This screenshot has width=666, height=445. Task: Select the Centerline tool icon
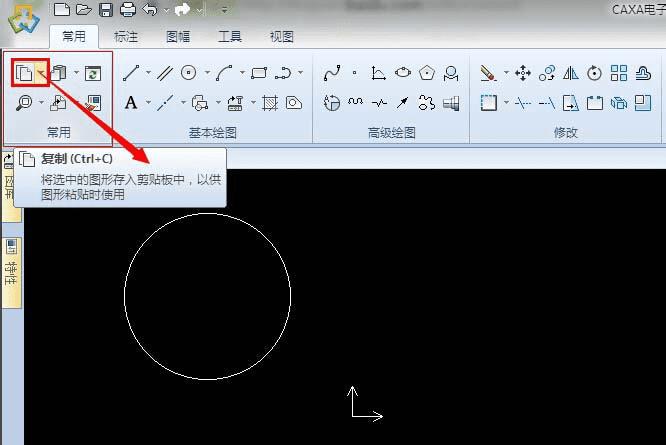[x=165, y=103]
